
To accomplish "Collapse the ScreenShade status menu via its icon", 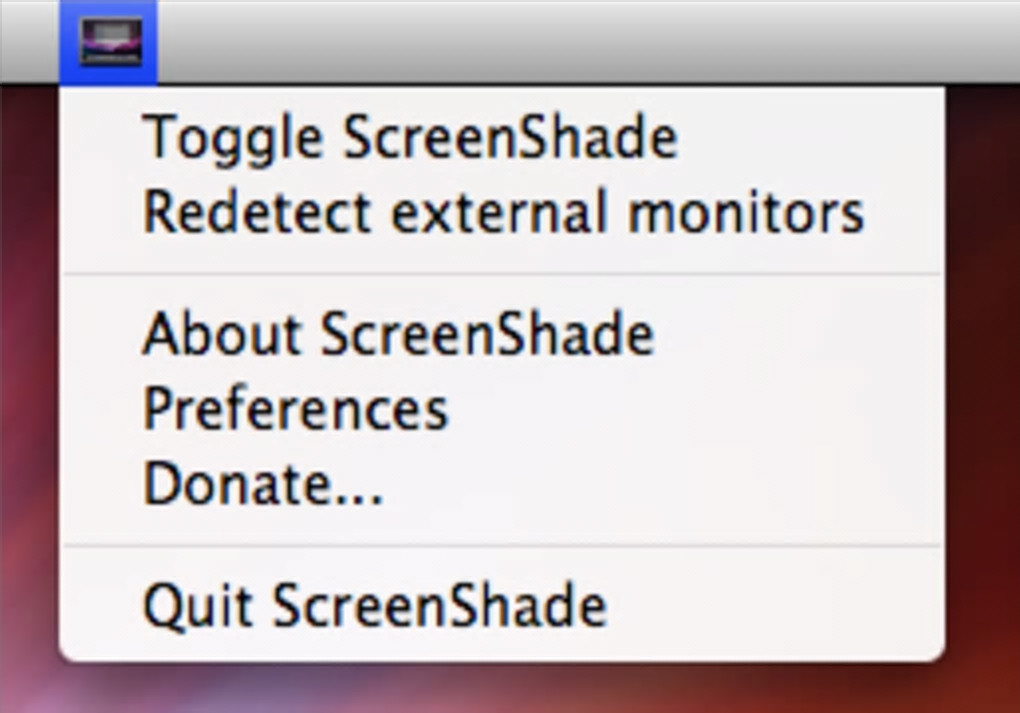I will [x=108, y=42].
